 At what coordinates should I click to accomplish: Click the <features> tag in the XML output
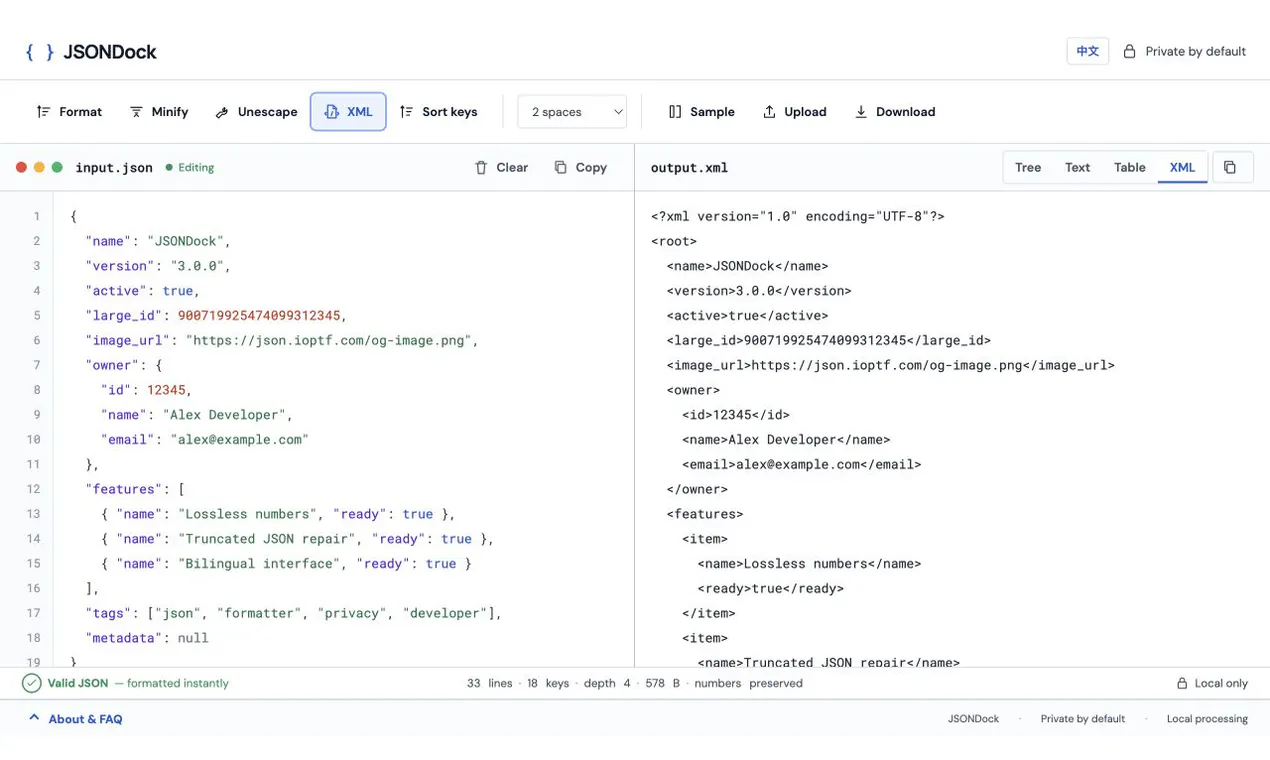(x=705, y=514)
